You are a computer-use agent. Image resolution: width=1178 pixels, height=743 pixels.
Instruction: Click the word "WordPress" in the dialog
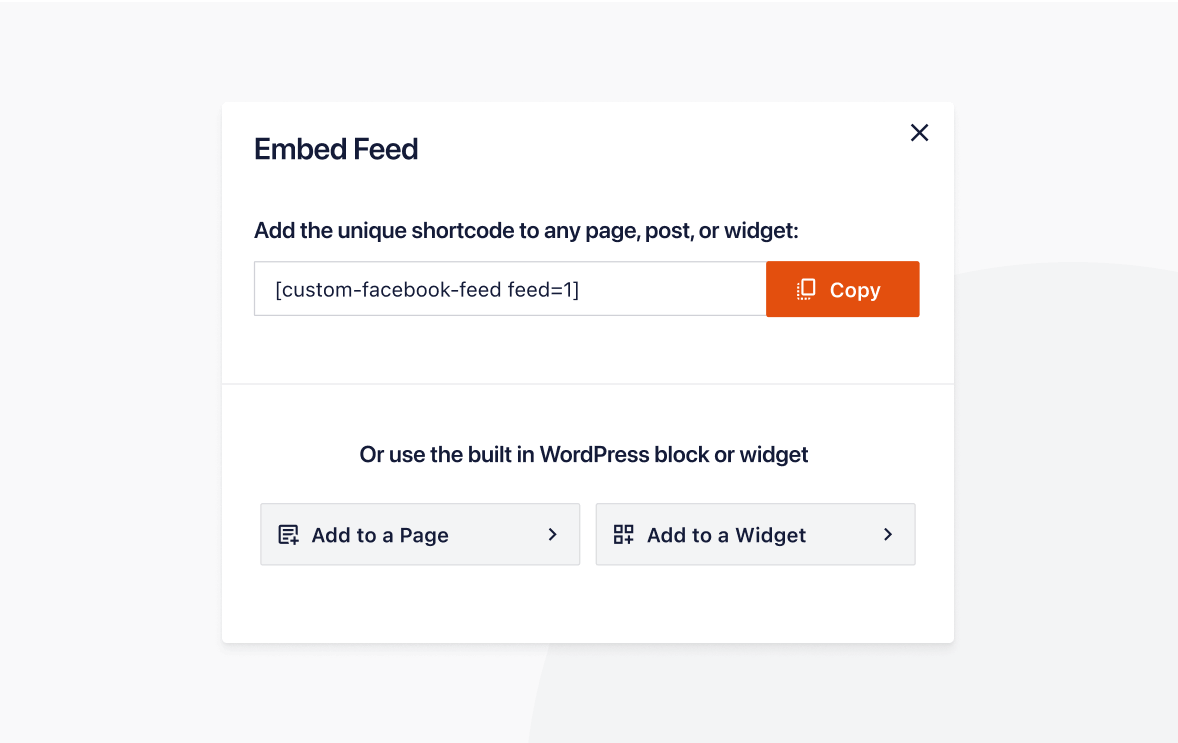click(594, 455)
